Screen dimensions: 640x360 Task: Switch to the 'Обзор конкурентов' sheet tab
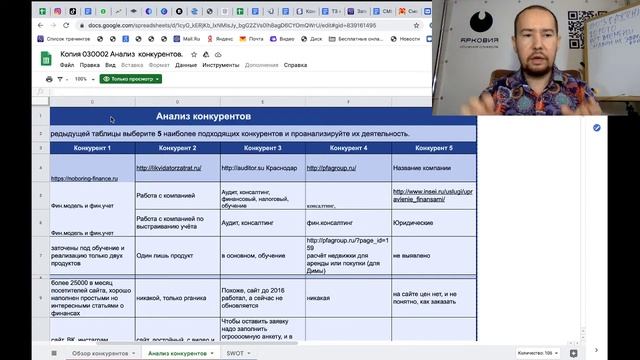(100, 353)
